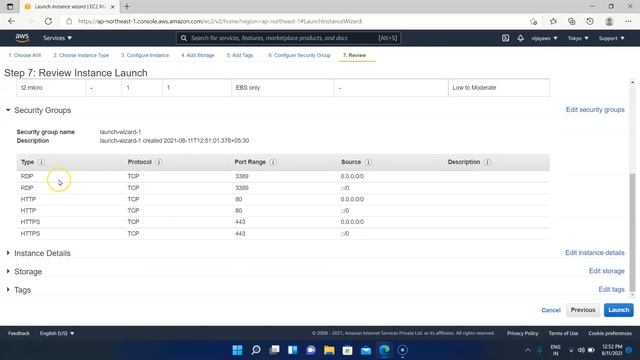
Task: Open a new browser tab
Action: tap(127, 7)
